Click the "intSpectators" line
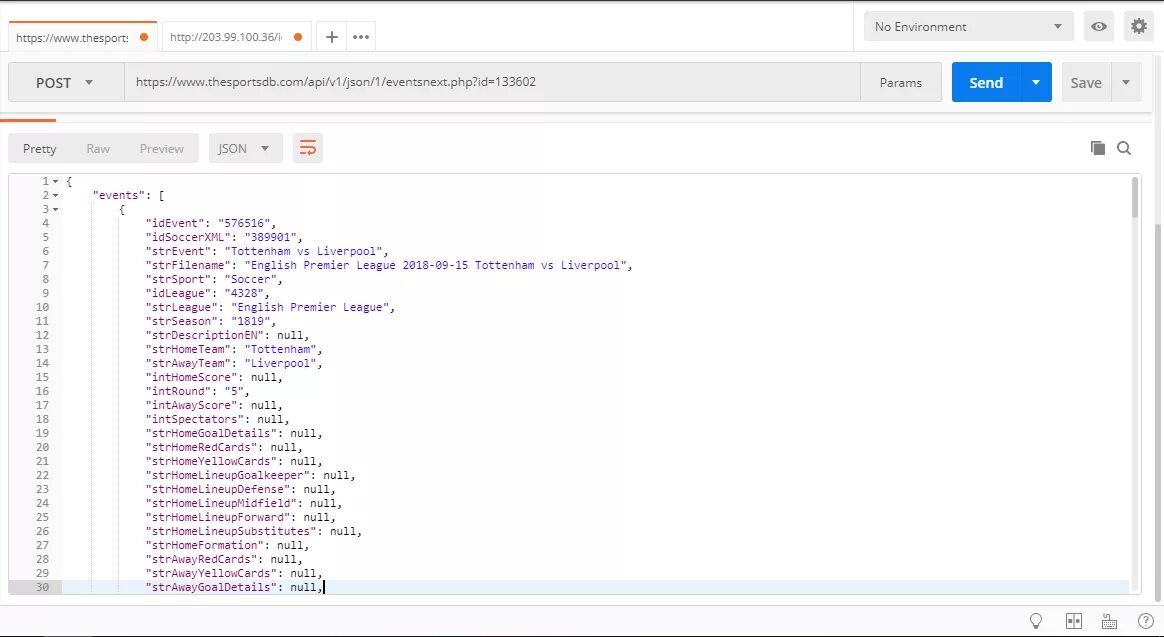 [218, 419]
